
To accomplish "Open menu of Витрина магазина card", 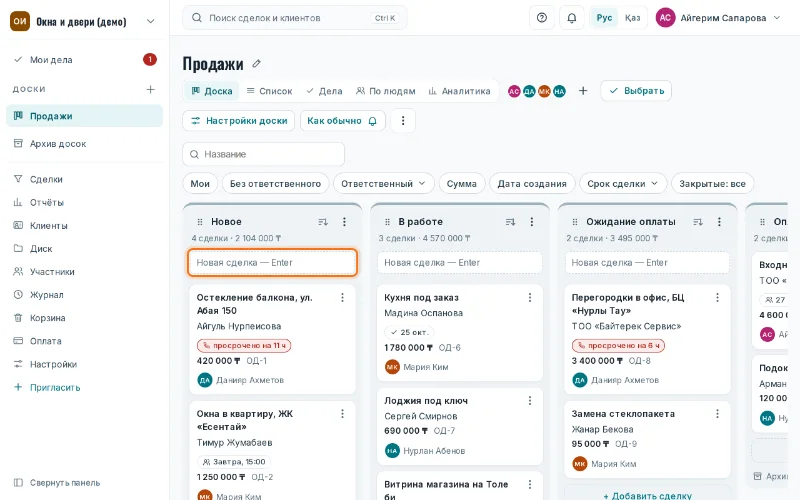I will pos(530,484).
